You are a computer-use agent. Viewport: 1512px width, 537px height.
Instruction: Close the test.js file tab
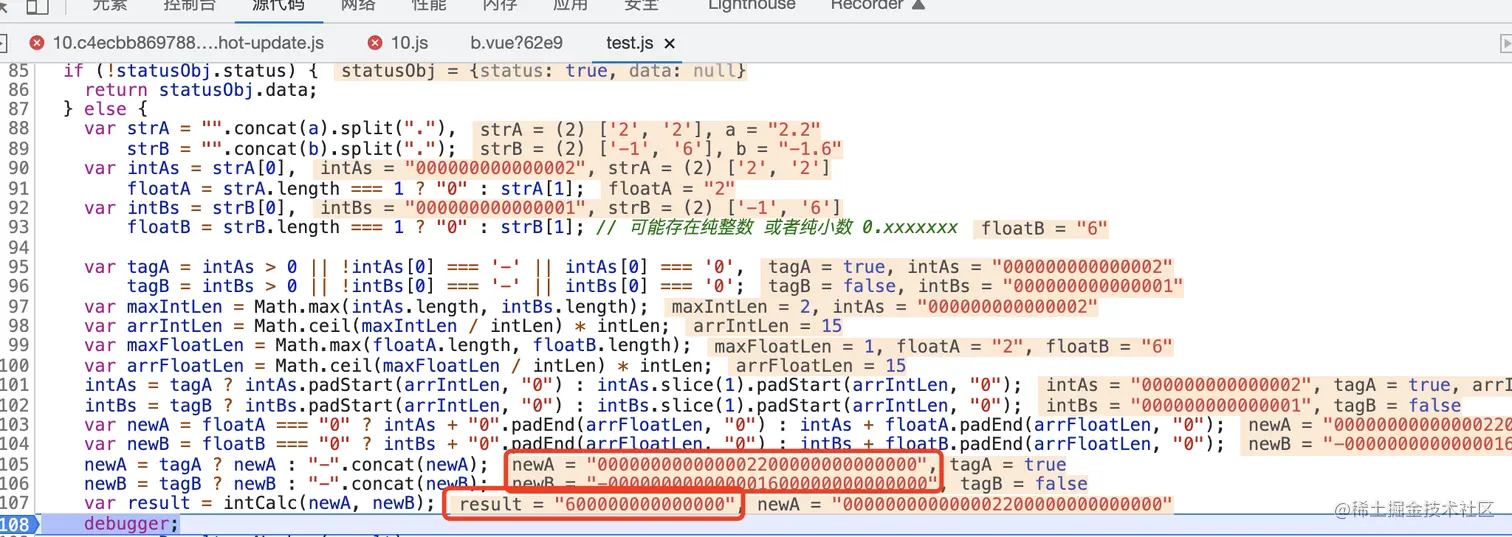[670, 43]
